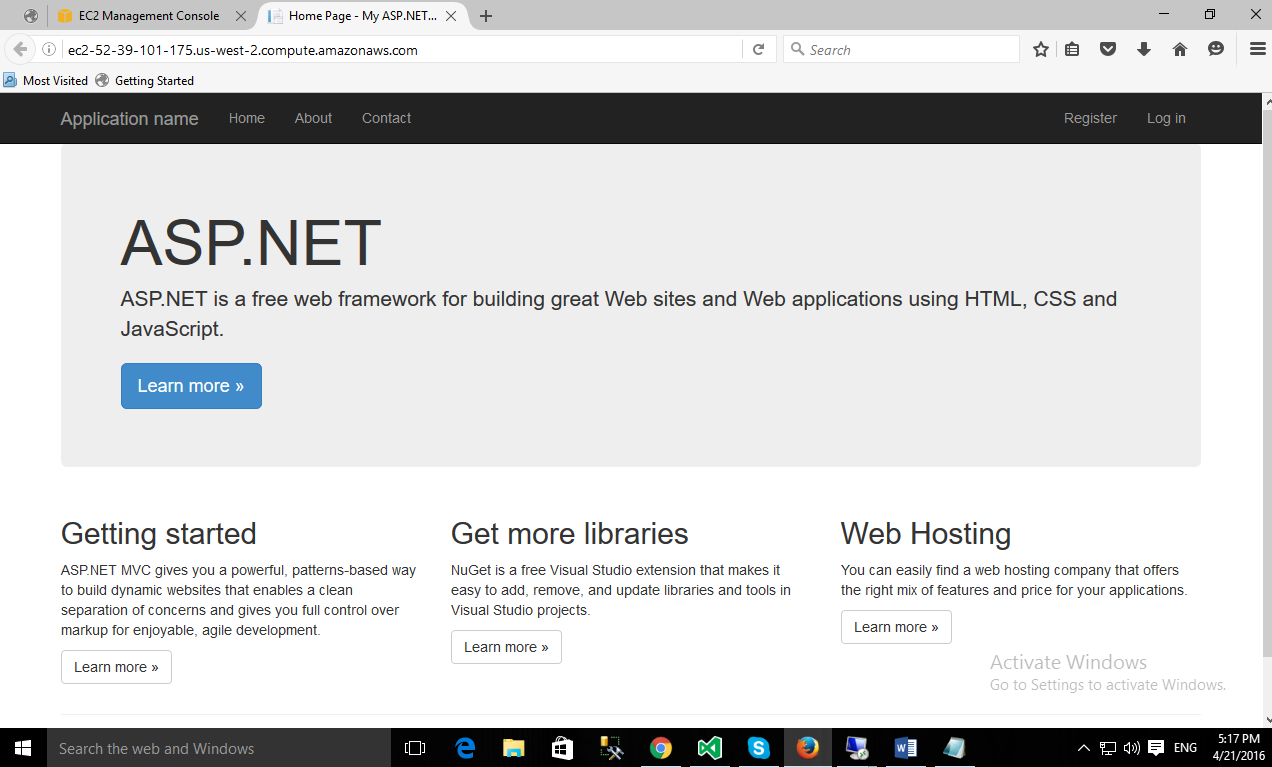This screenshot has width=1272, height=767.
Task: Learn more under Get more libraries
Action: 506,647
